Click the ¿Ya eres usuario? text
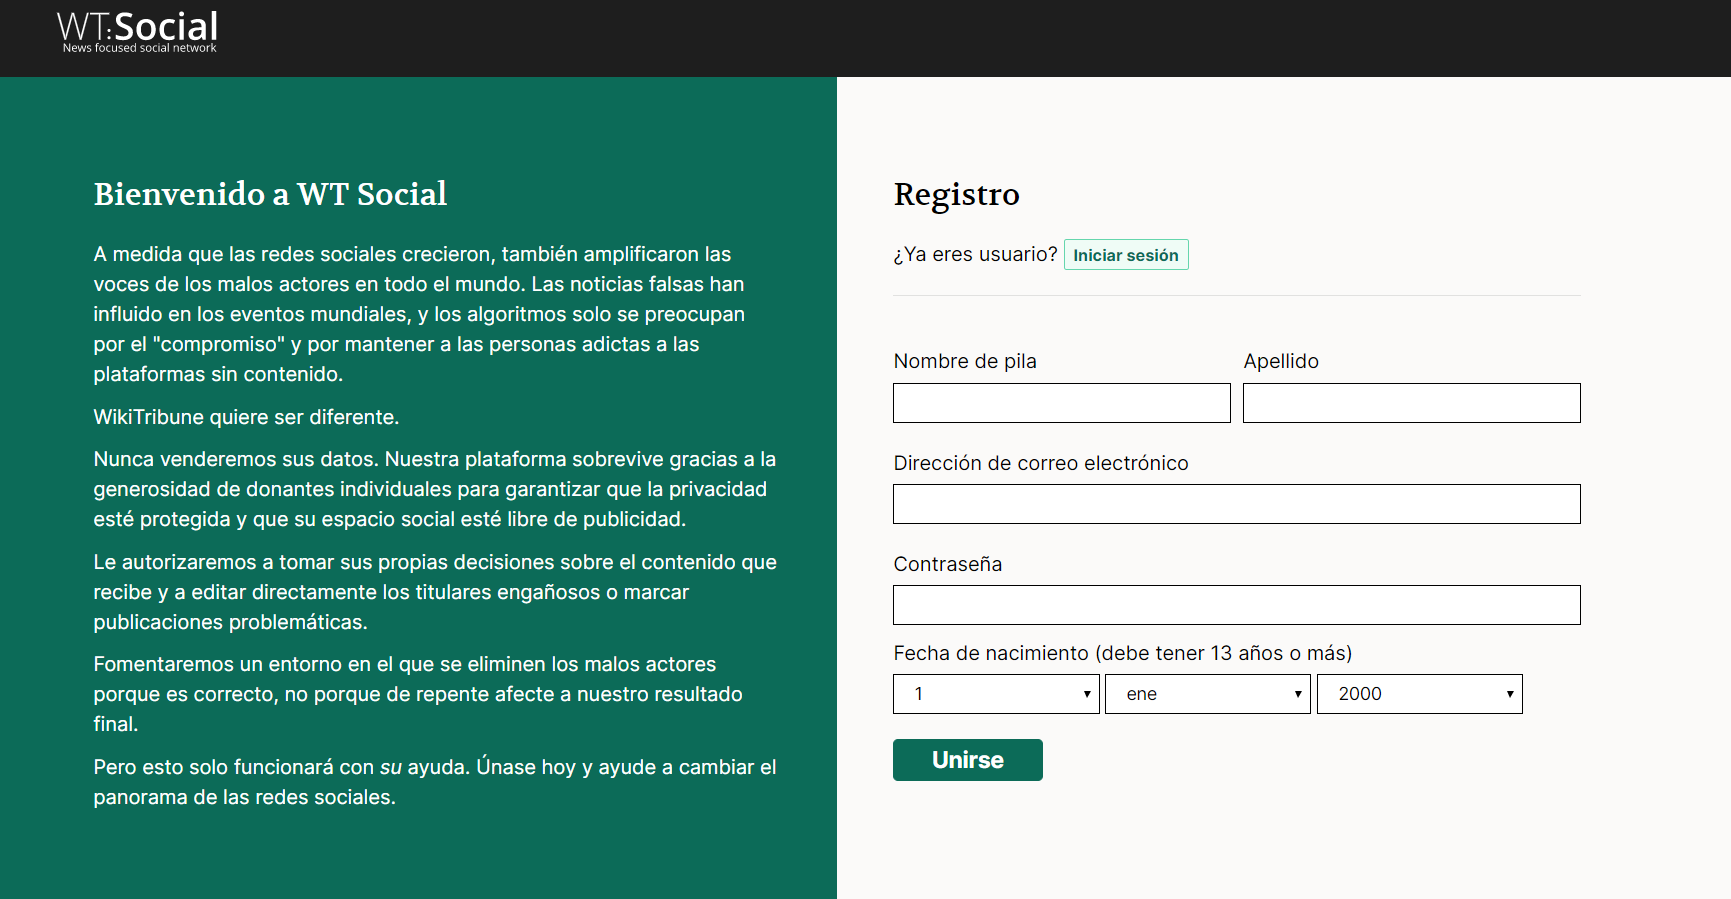The image size is (1731, 899). (x=975, y=255)
